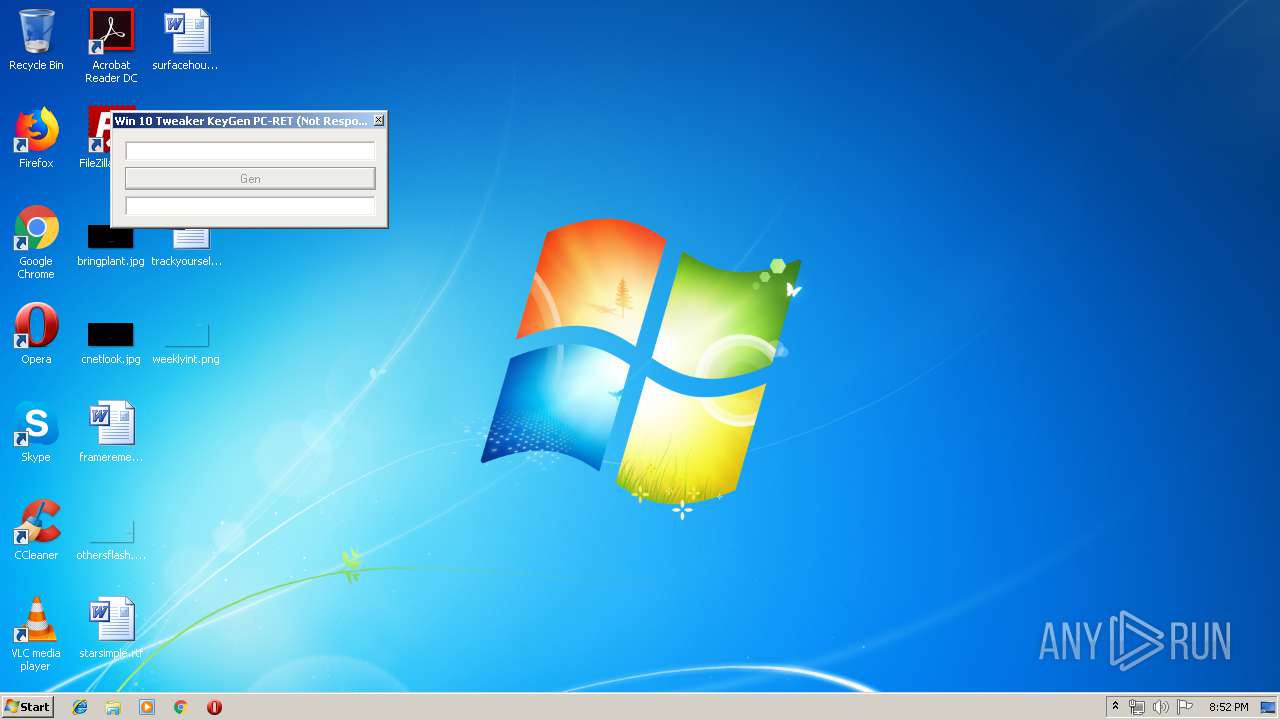Open Windows Media Player from taskbar
This screenshot has height=720, width=1280.
tap(147, 707)
